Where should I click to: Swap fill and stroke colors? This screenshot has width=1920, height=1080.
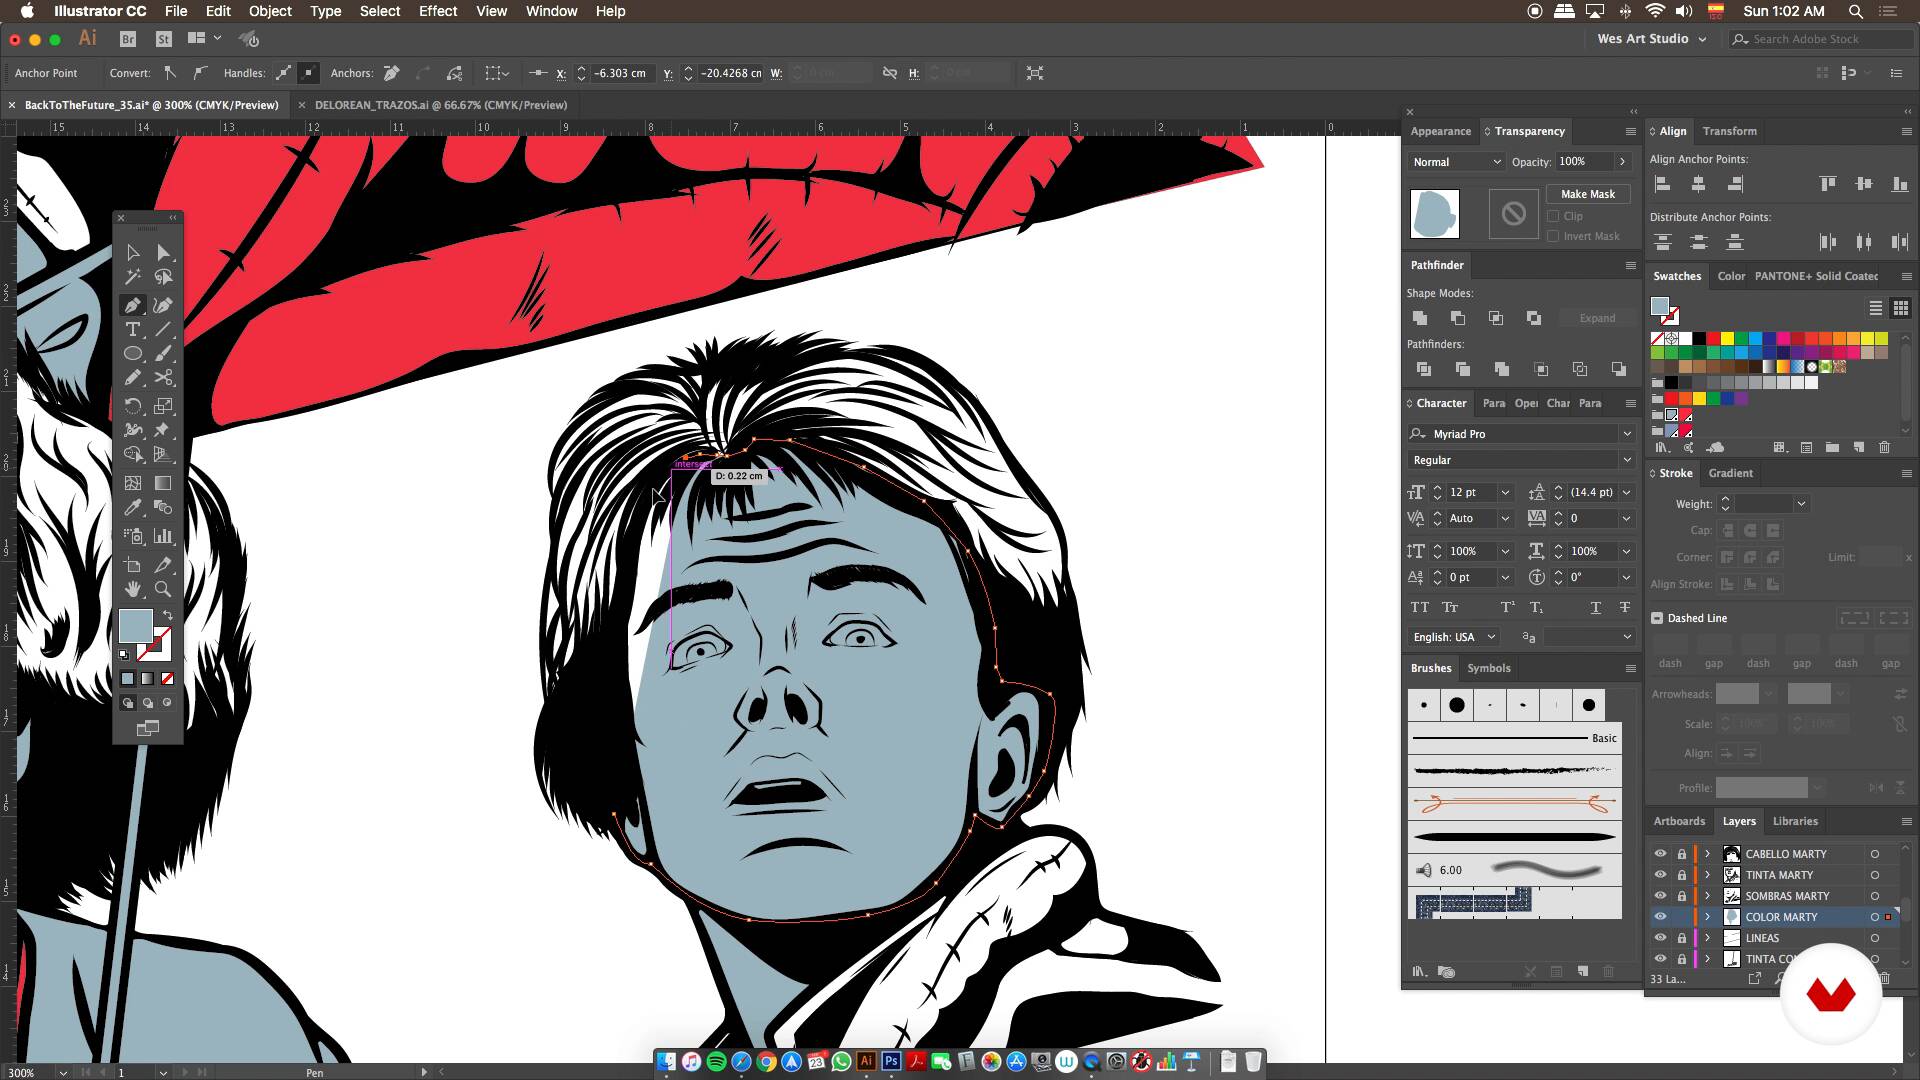tap(168, 615)
